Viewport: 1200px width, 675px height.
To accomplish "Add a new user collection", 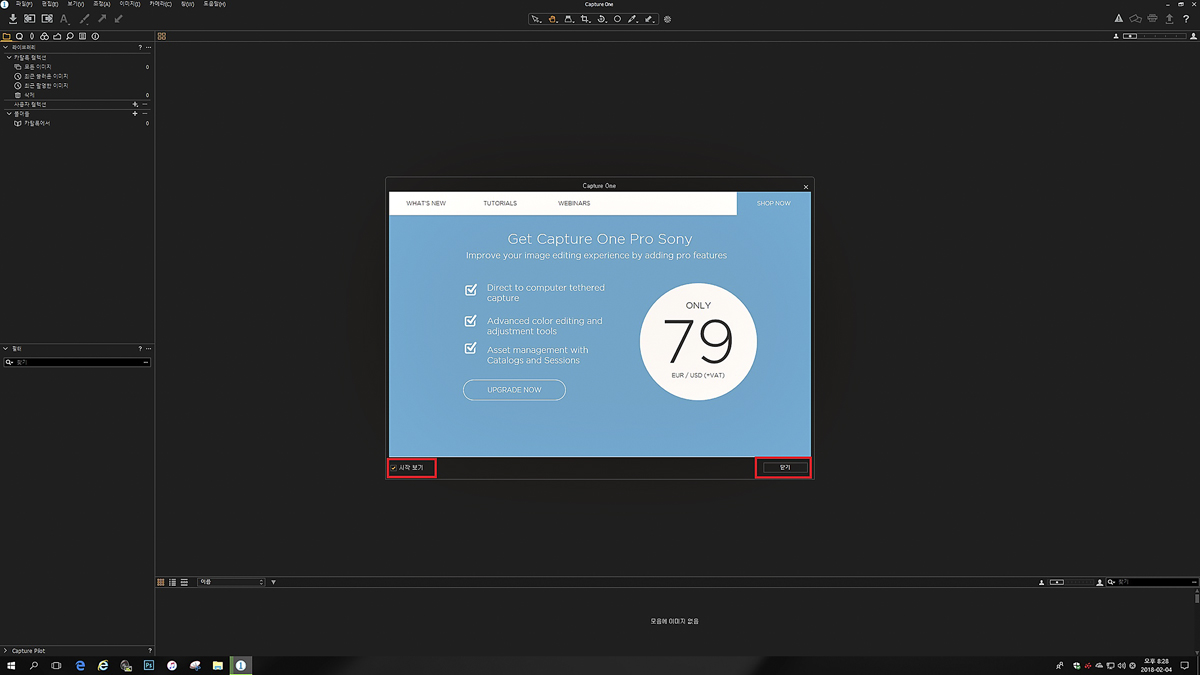I will (135, 104).
